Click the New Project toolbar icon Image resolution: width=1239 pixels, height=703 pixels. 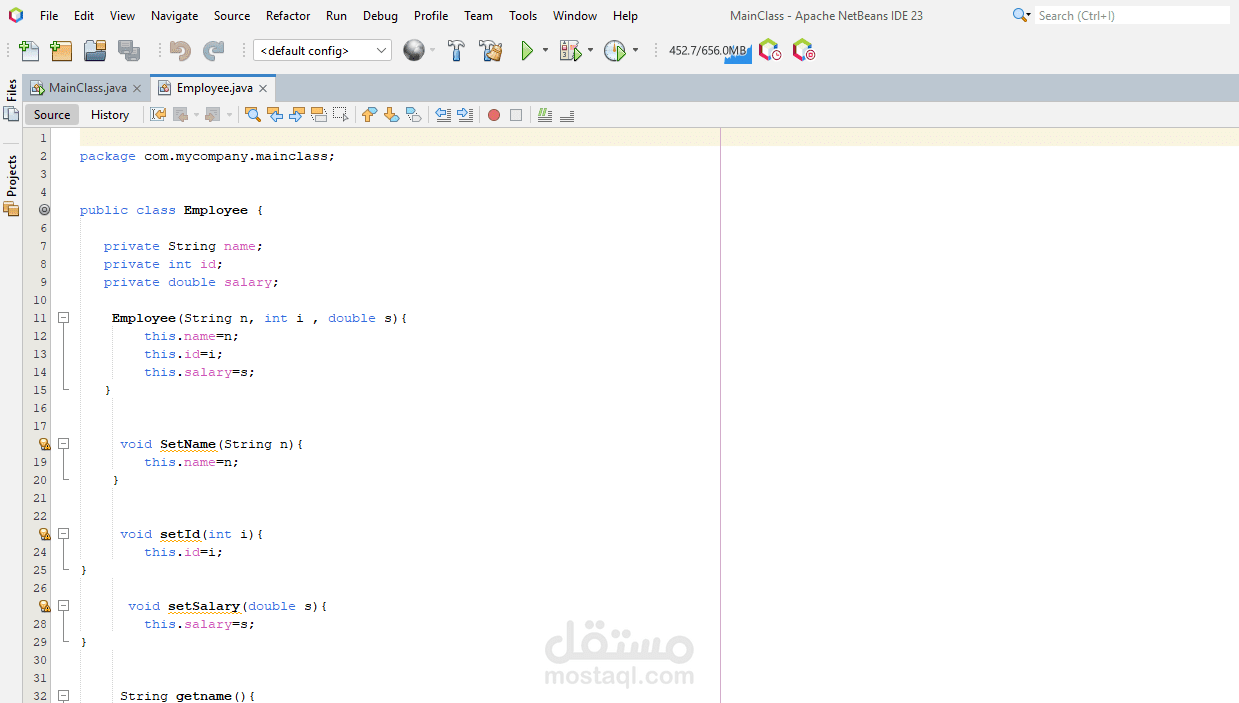[61, 51]
